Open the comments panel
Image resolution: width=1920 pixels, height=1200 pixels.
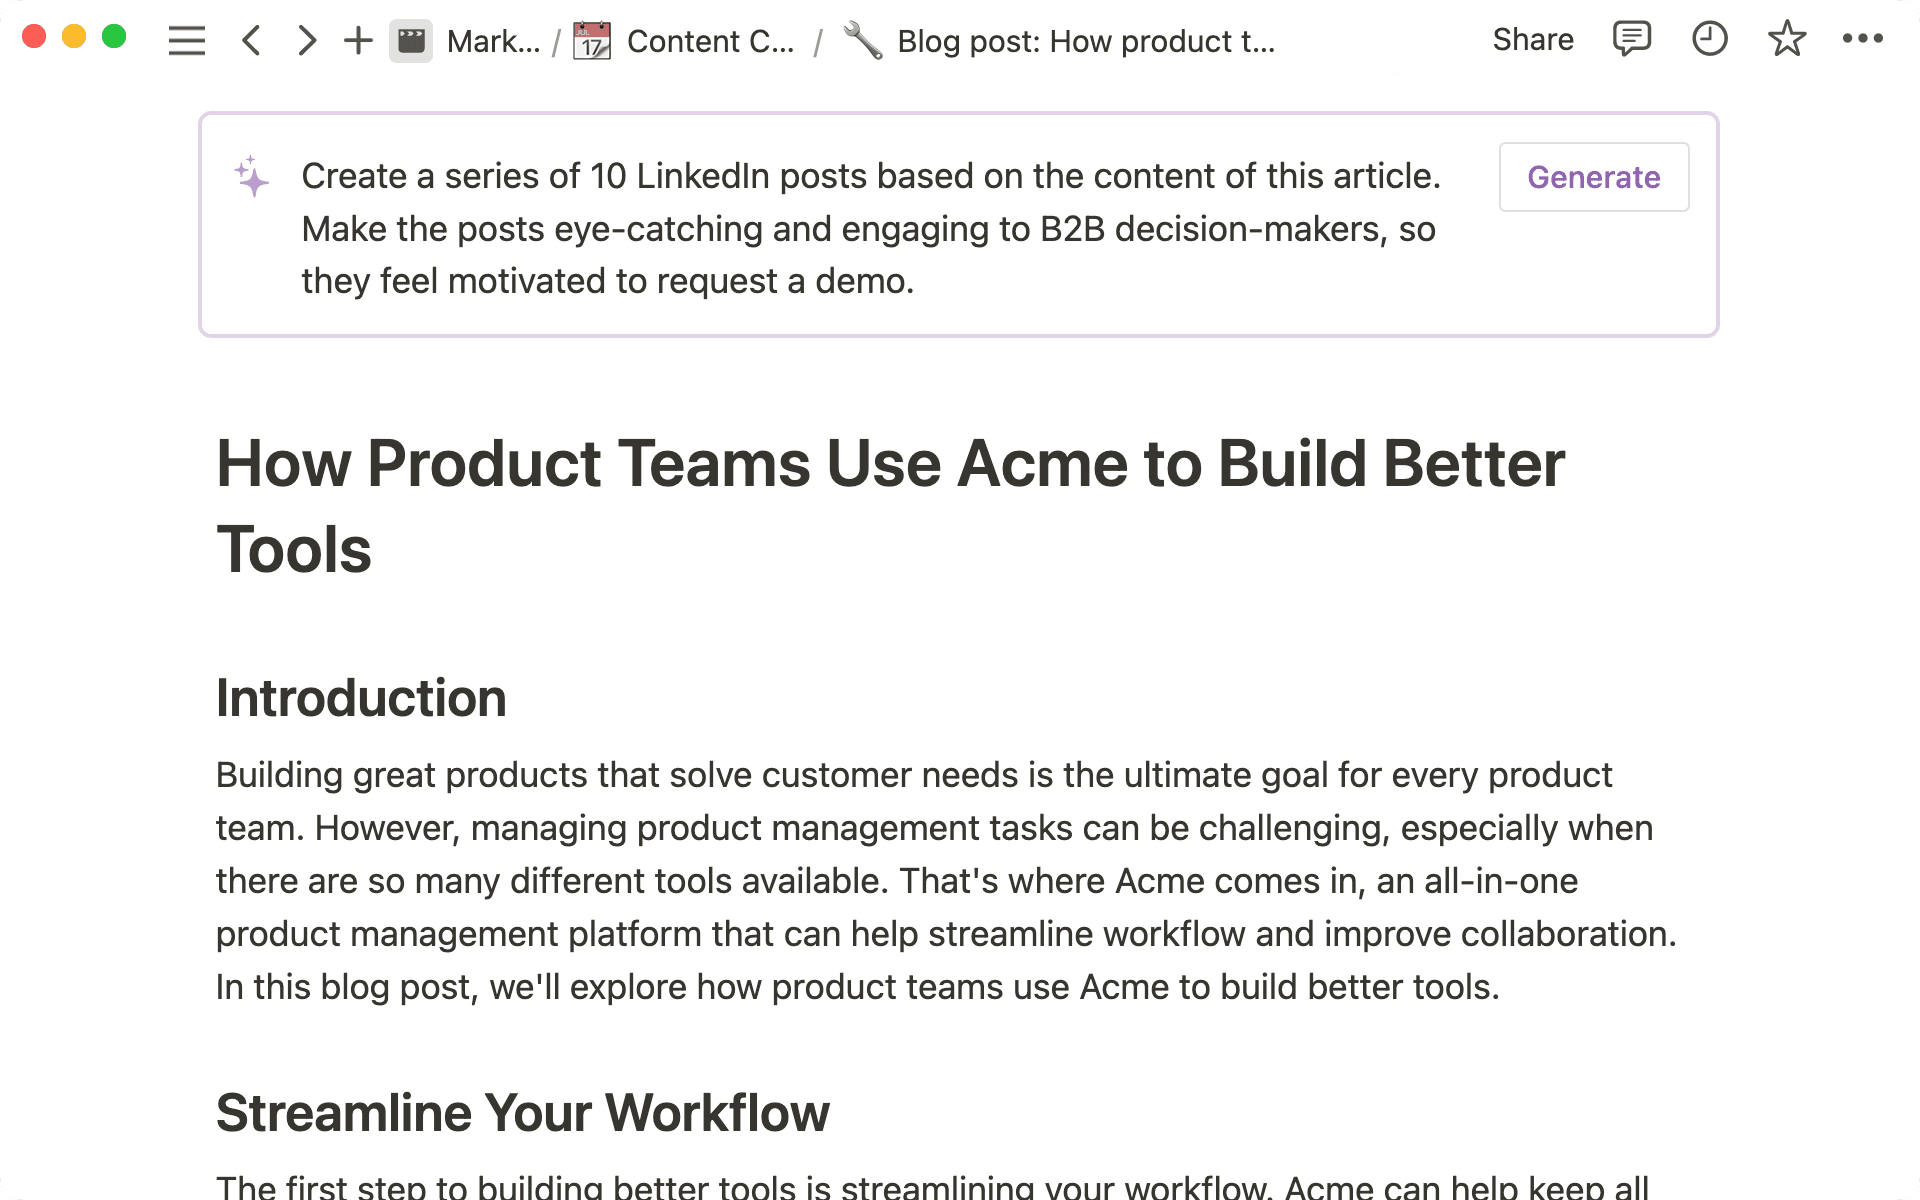pos(1630,39)
